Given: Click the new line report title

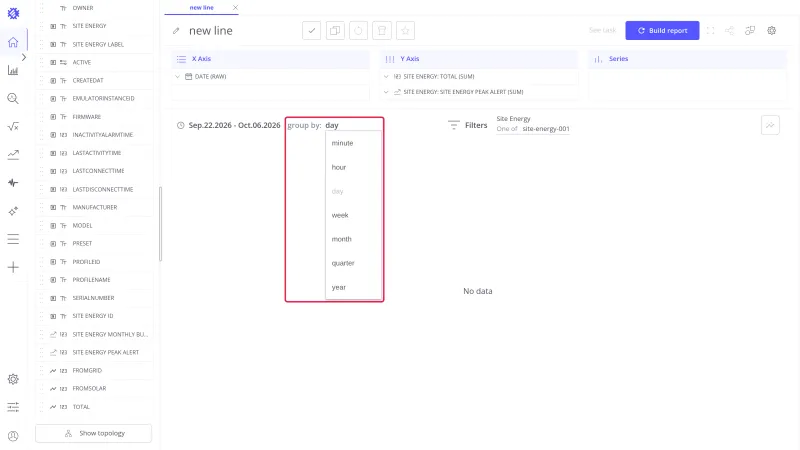Looking at the screenshot, I should tap(211, 31).
